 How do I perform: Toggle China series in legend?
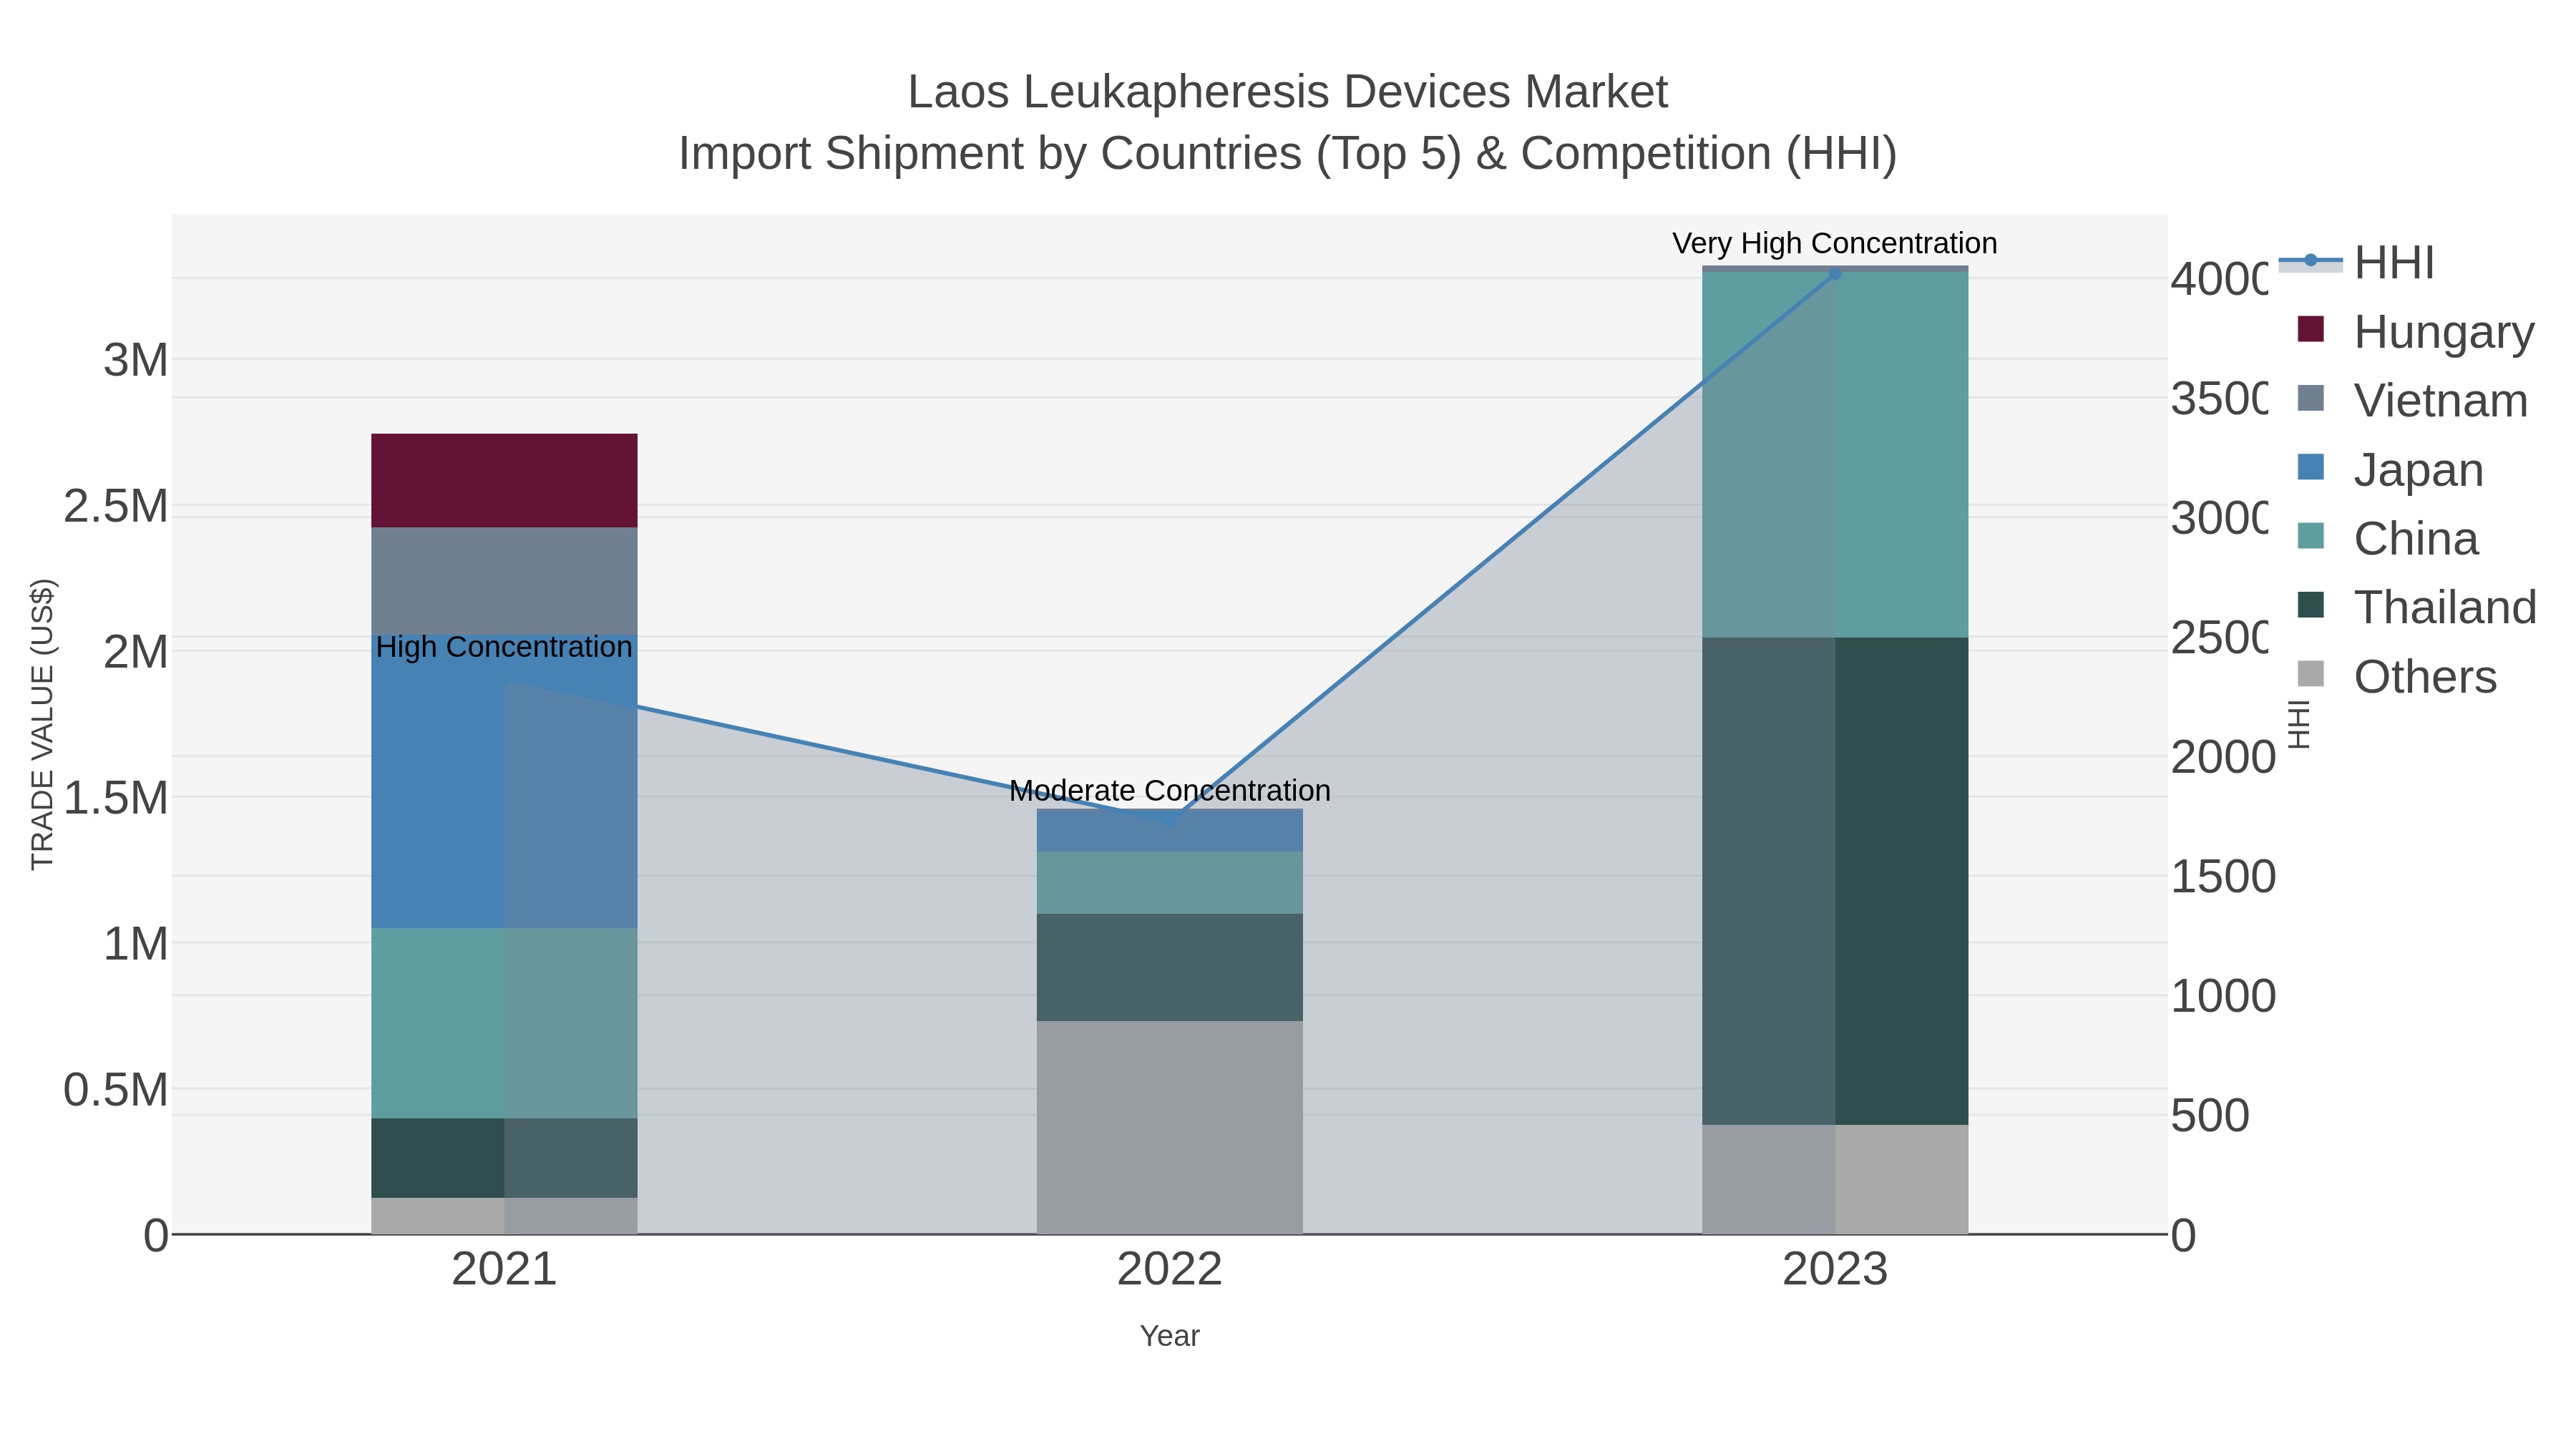point(2388,539)
